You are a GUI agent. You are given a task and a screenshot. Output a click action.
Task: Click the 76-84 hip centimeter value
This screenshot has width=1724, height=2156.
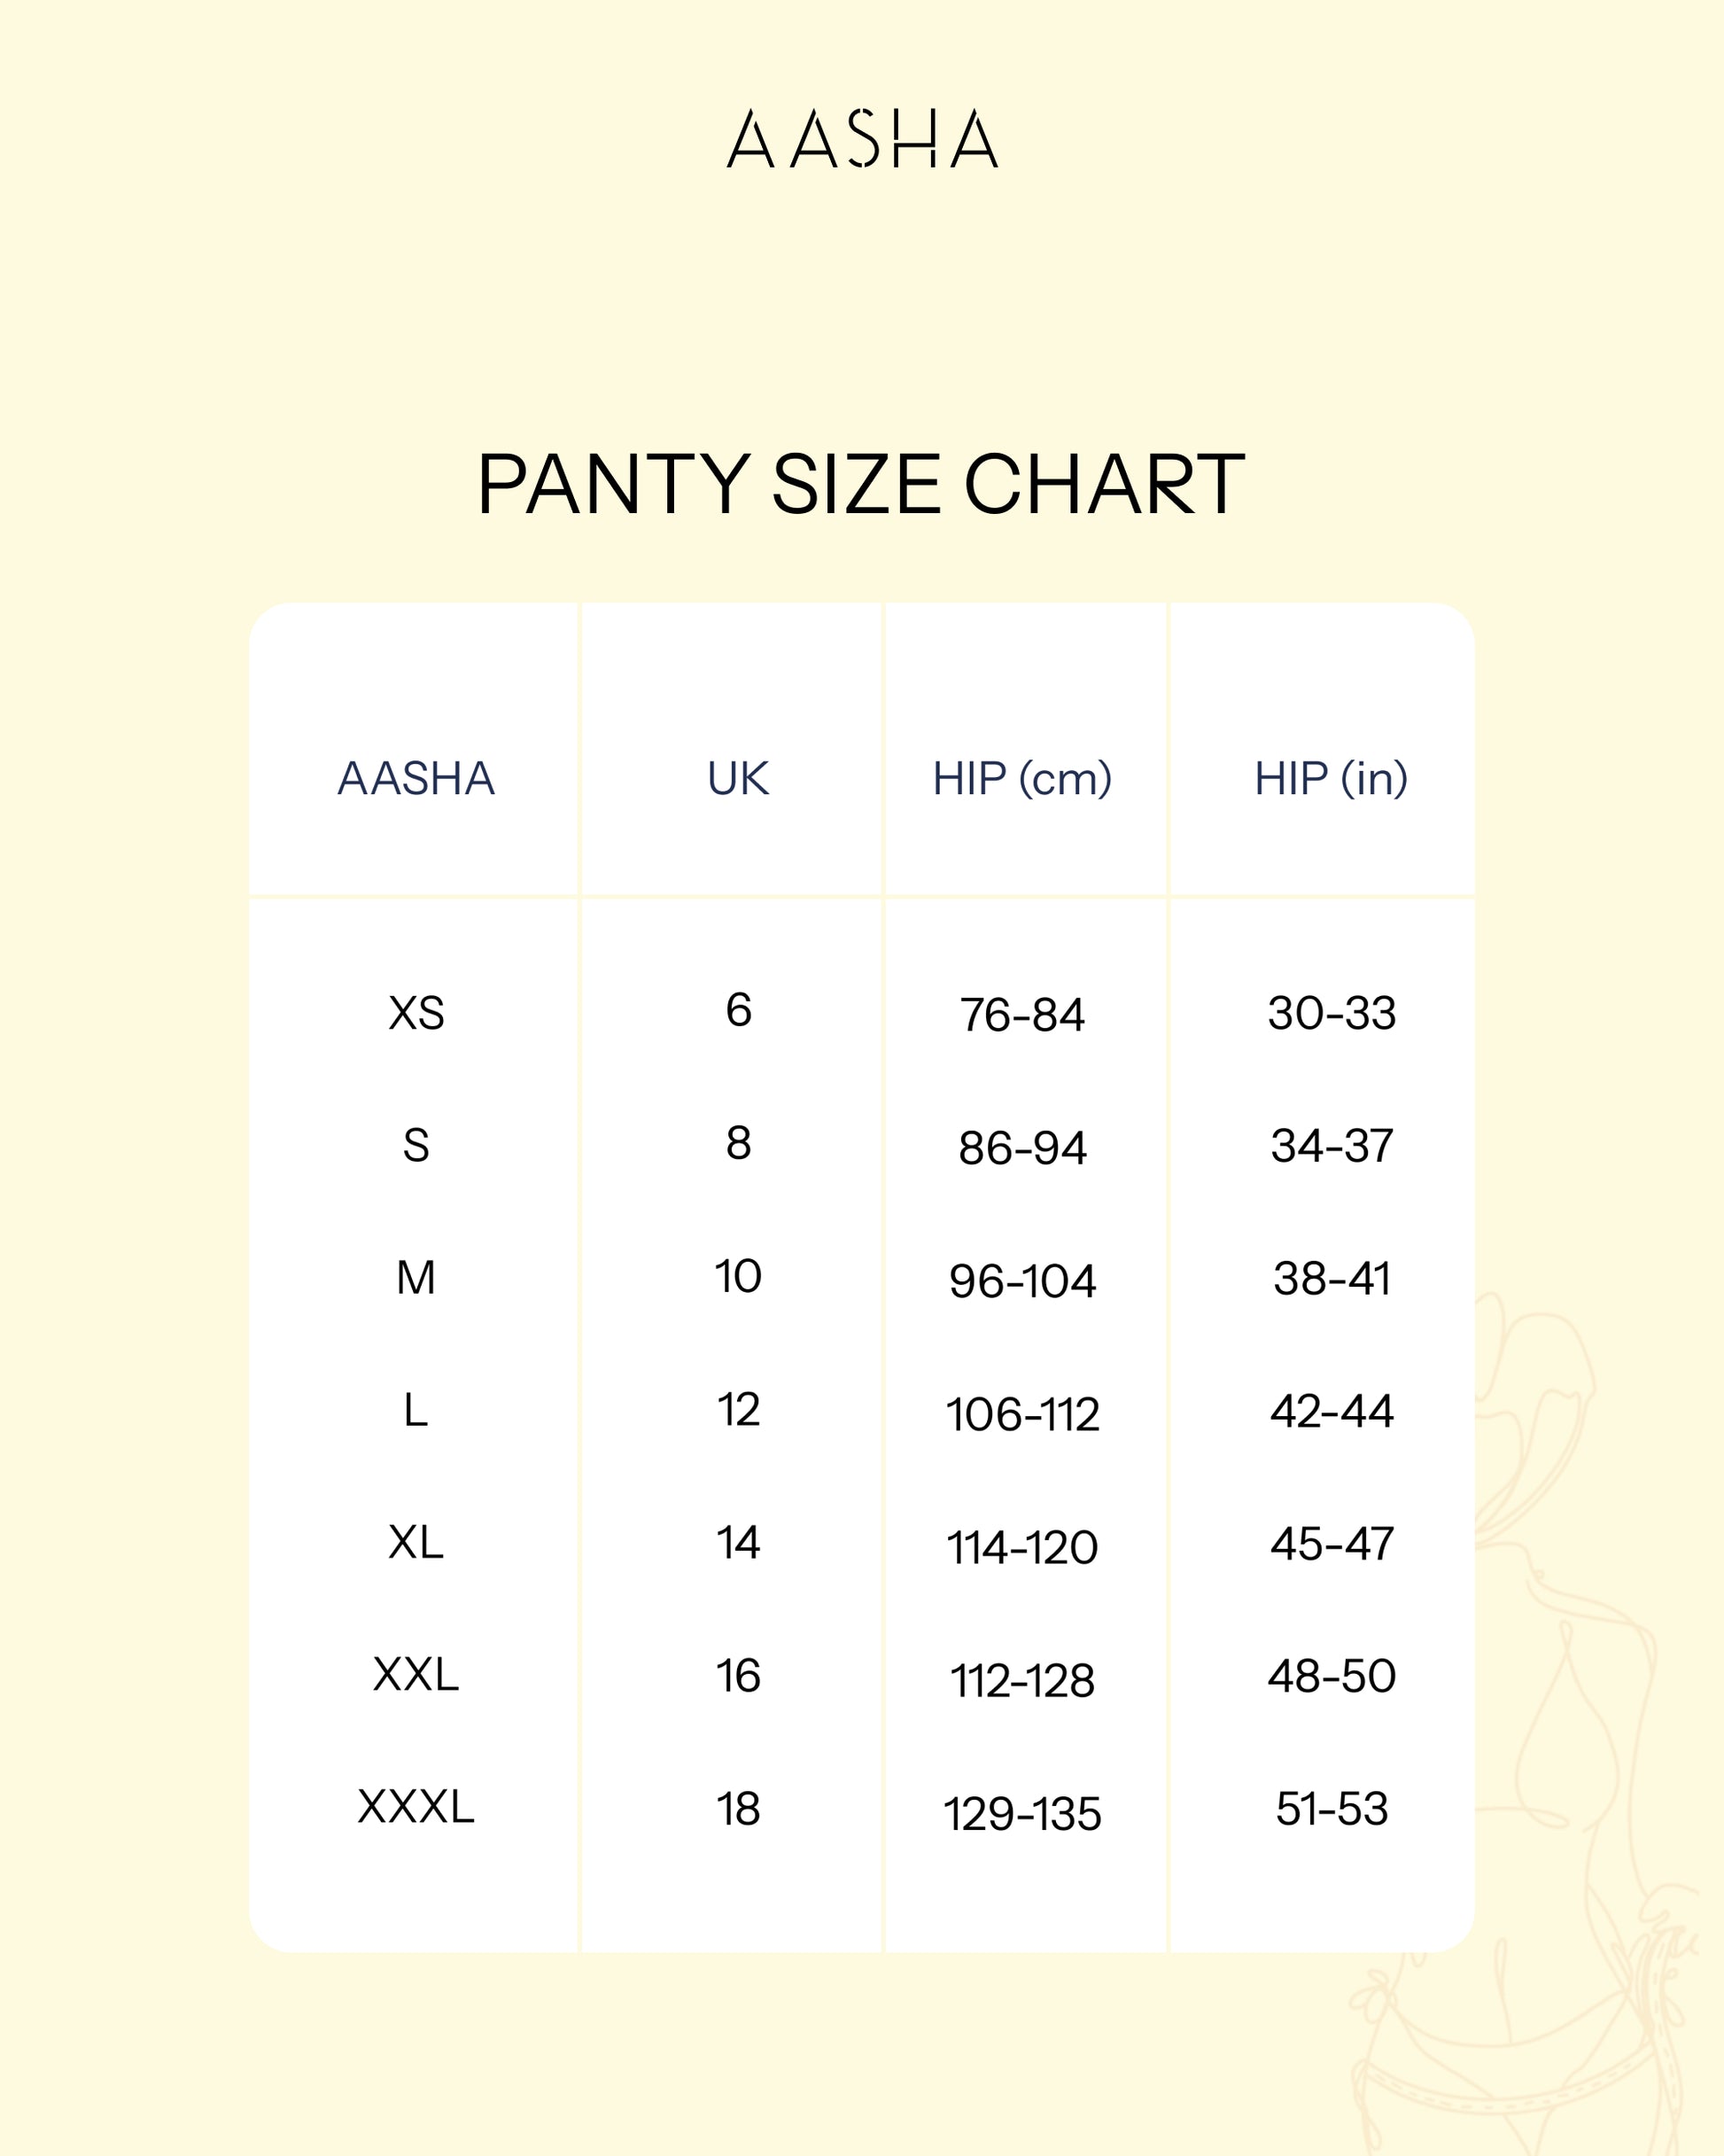pos(1022,1015)
